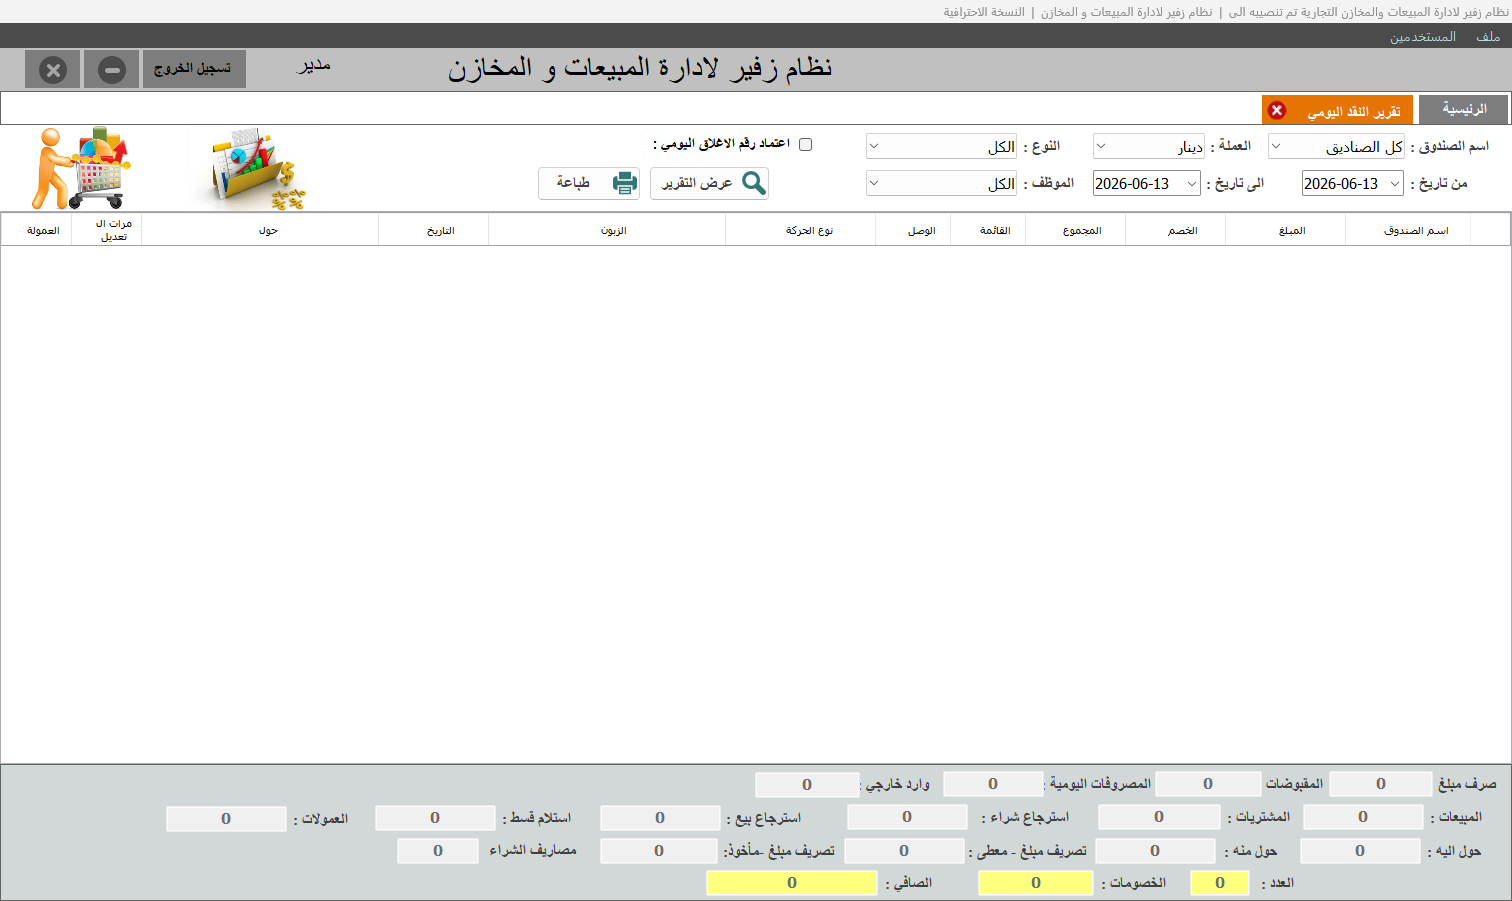Click the استلام قسط value field

(435, 817)
